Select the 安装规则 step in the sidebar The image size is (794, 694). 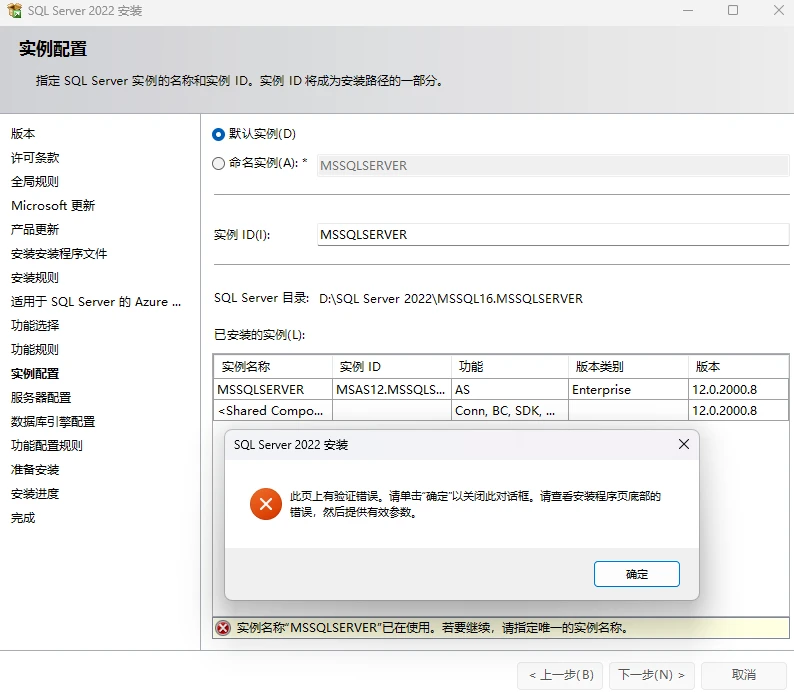(x=35, y=278)
